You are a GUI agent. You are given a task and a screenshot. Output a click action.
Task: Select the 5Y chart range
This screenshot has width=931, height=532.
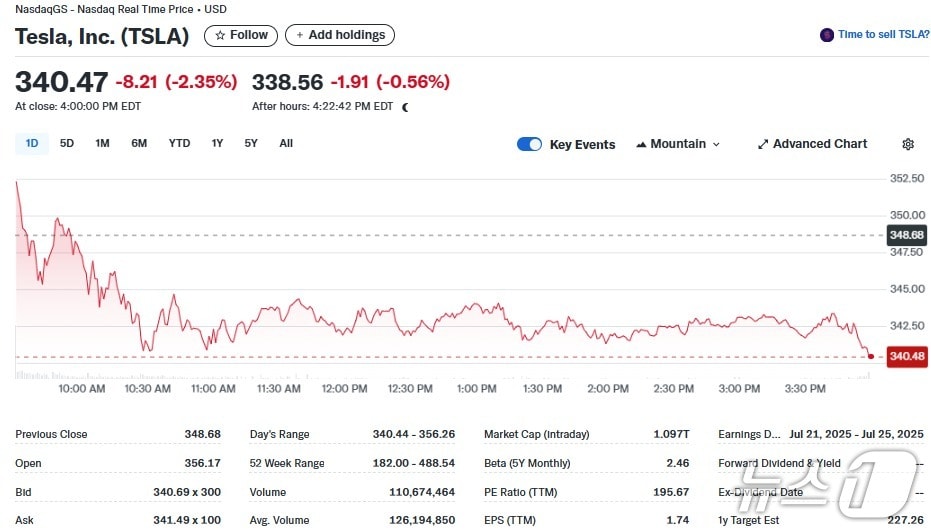(x=251, y=143)
